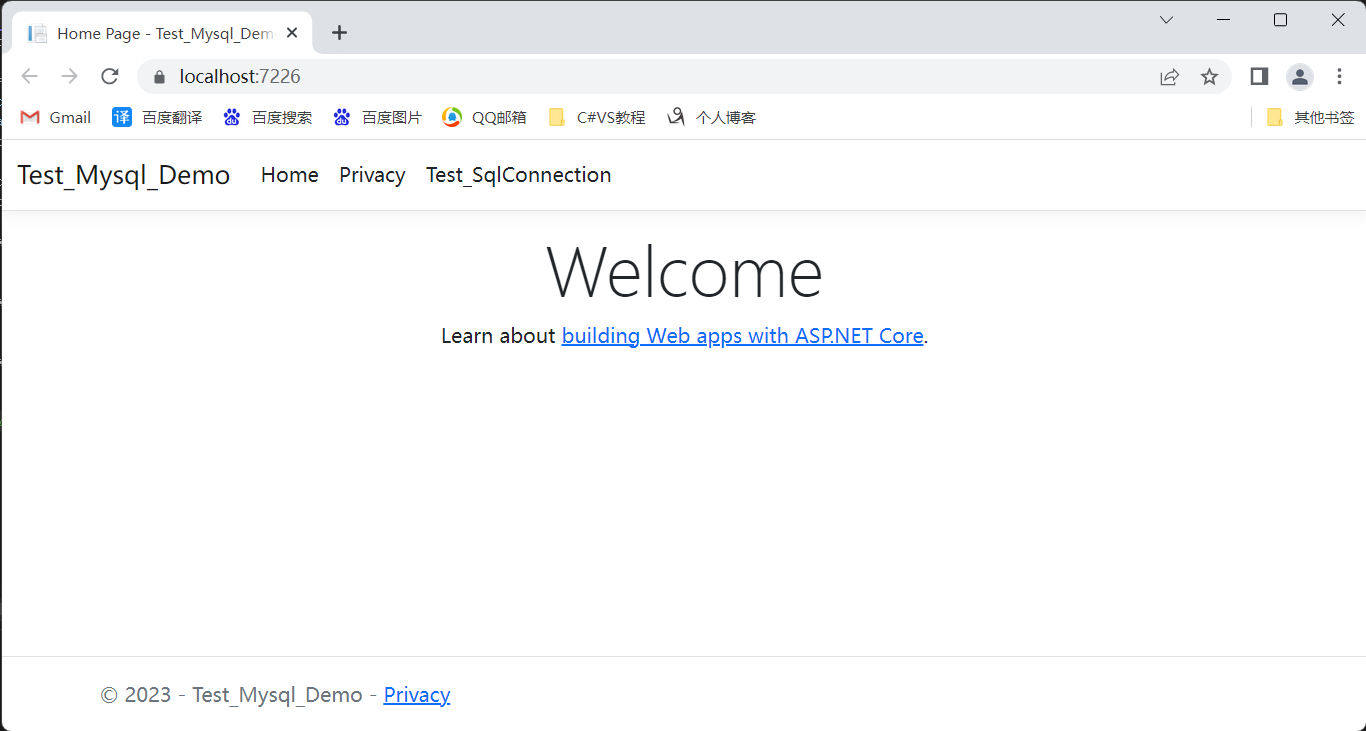1366x731 pixels.
Task: Open the Chrome three-dot menu
Action: (1339, 77)
